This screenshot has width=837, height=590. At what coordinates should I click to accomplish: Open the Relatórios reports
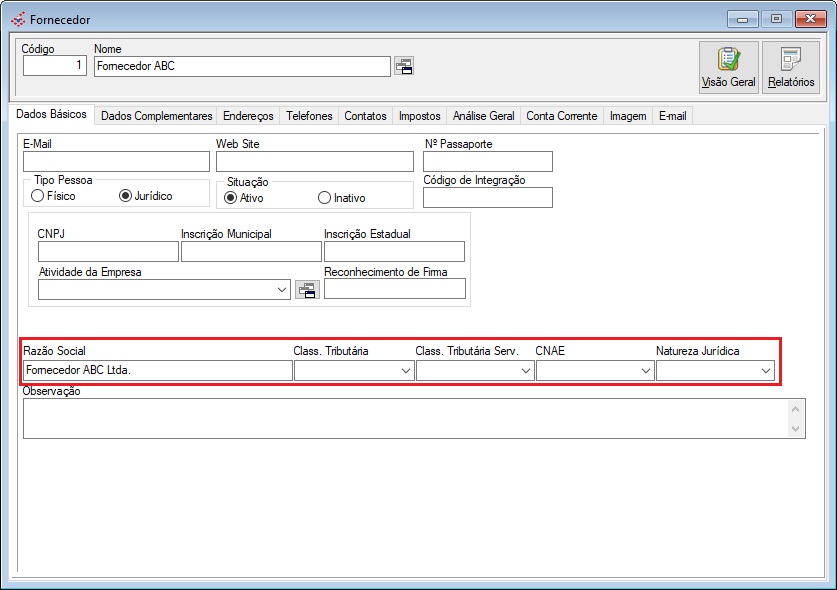790,67
